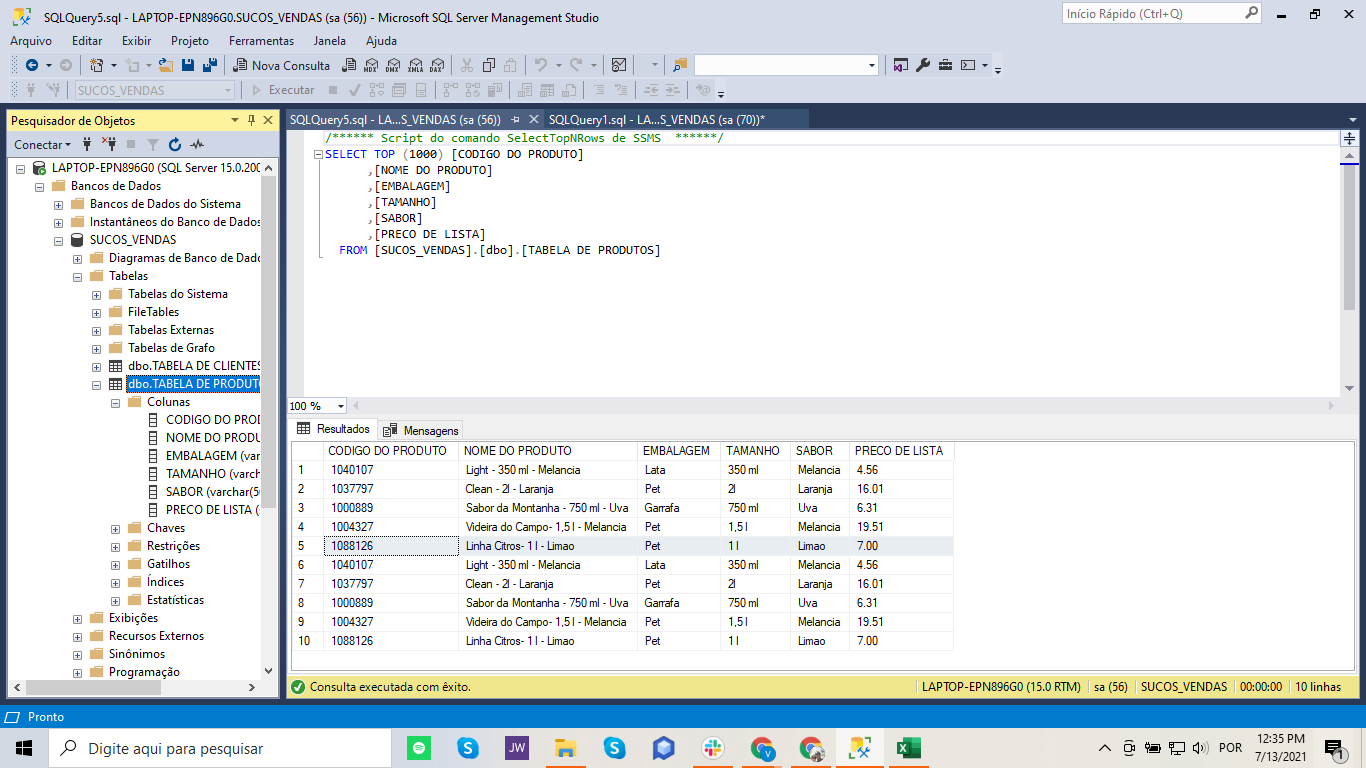Click the Windows Start button
The image size is (1366, 768).
24,747
